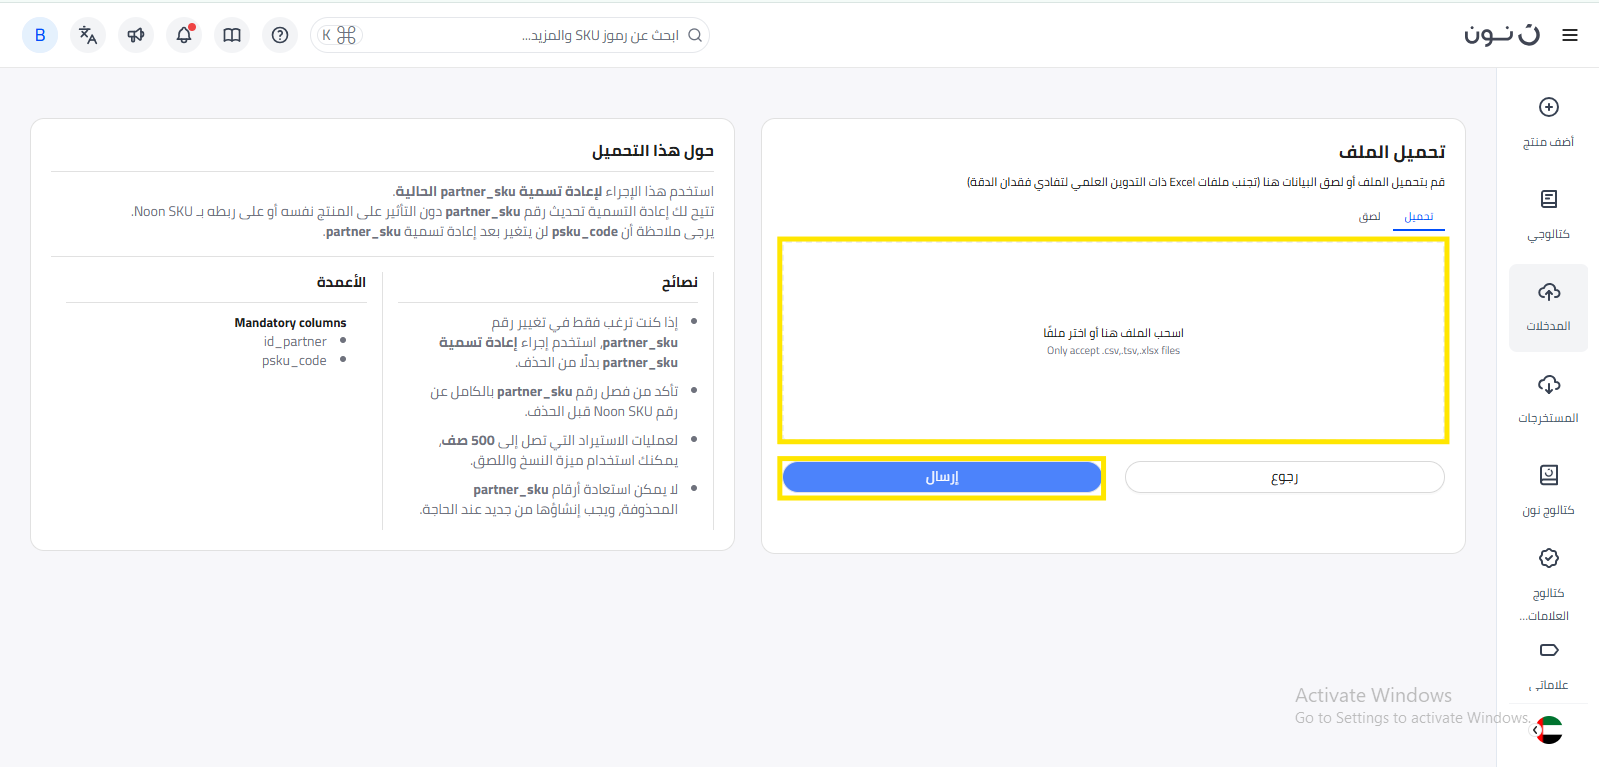This screenshot has width=1599, height=767.
Task: Switch language with the translate icon
Action: pyautogui.click(x=88, y=35)
